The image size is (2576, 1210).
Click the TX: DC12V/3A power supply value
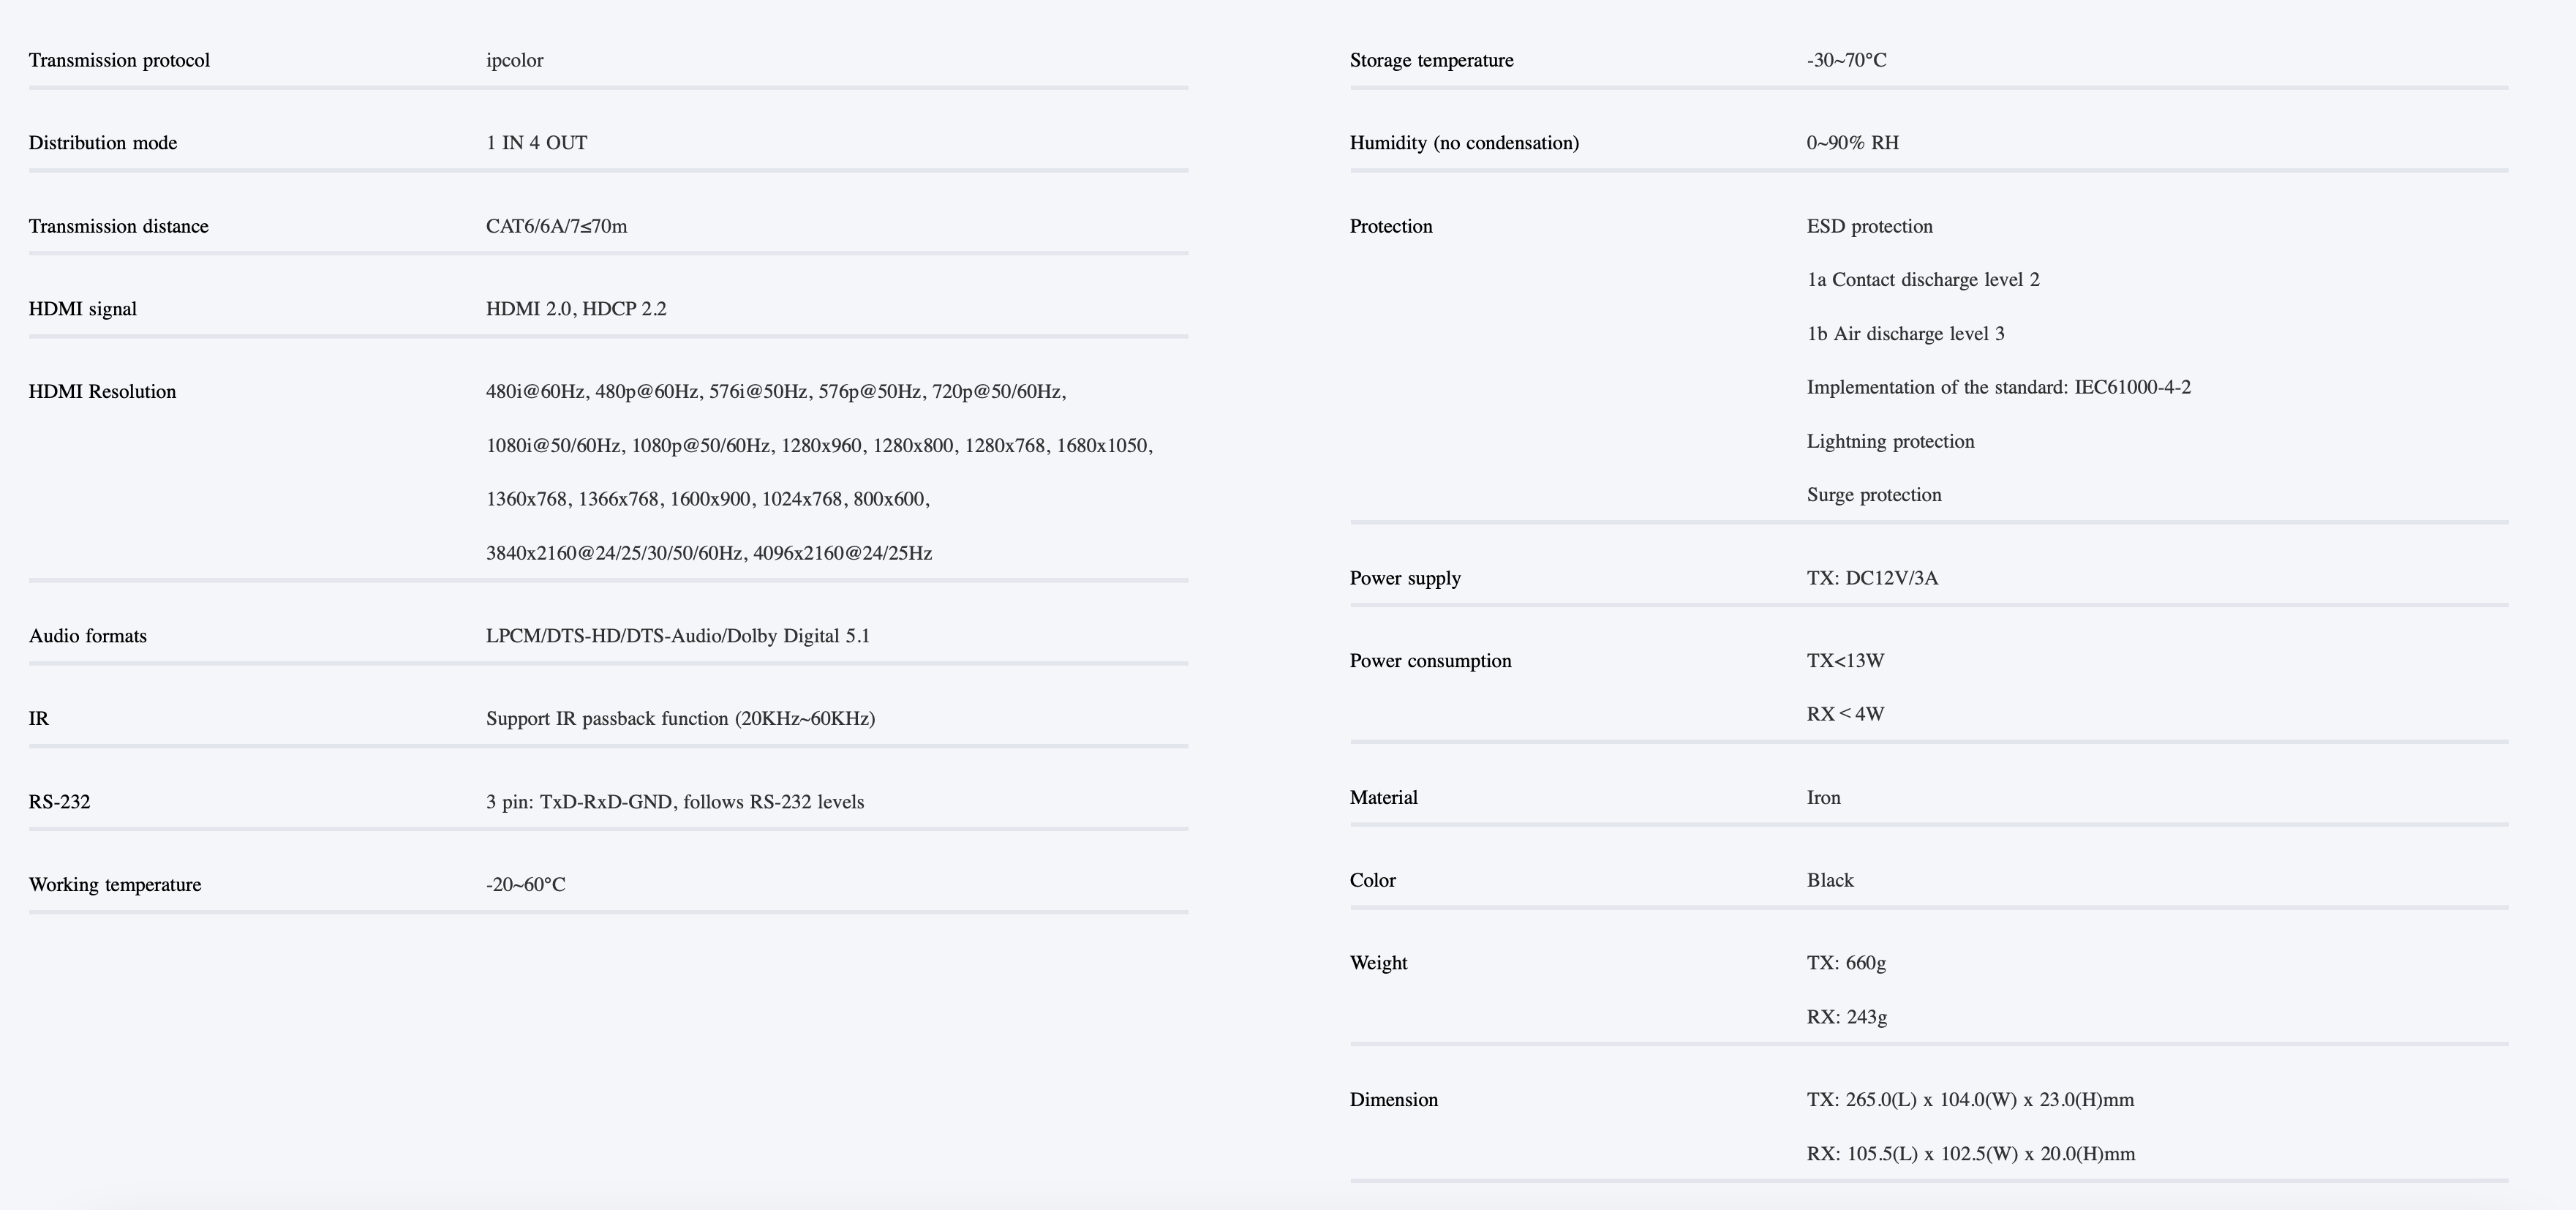pyautogui.click(x=1872, y=578)
